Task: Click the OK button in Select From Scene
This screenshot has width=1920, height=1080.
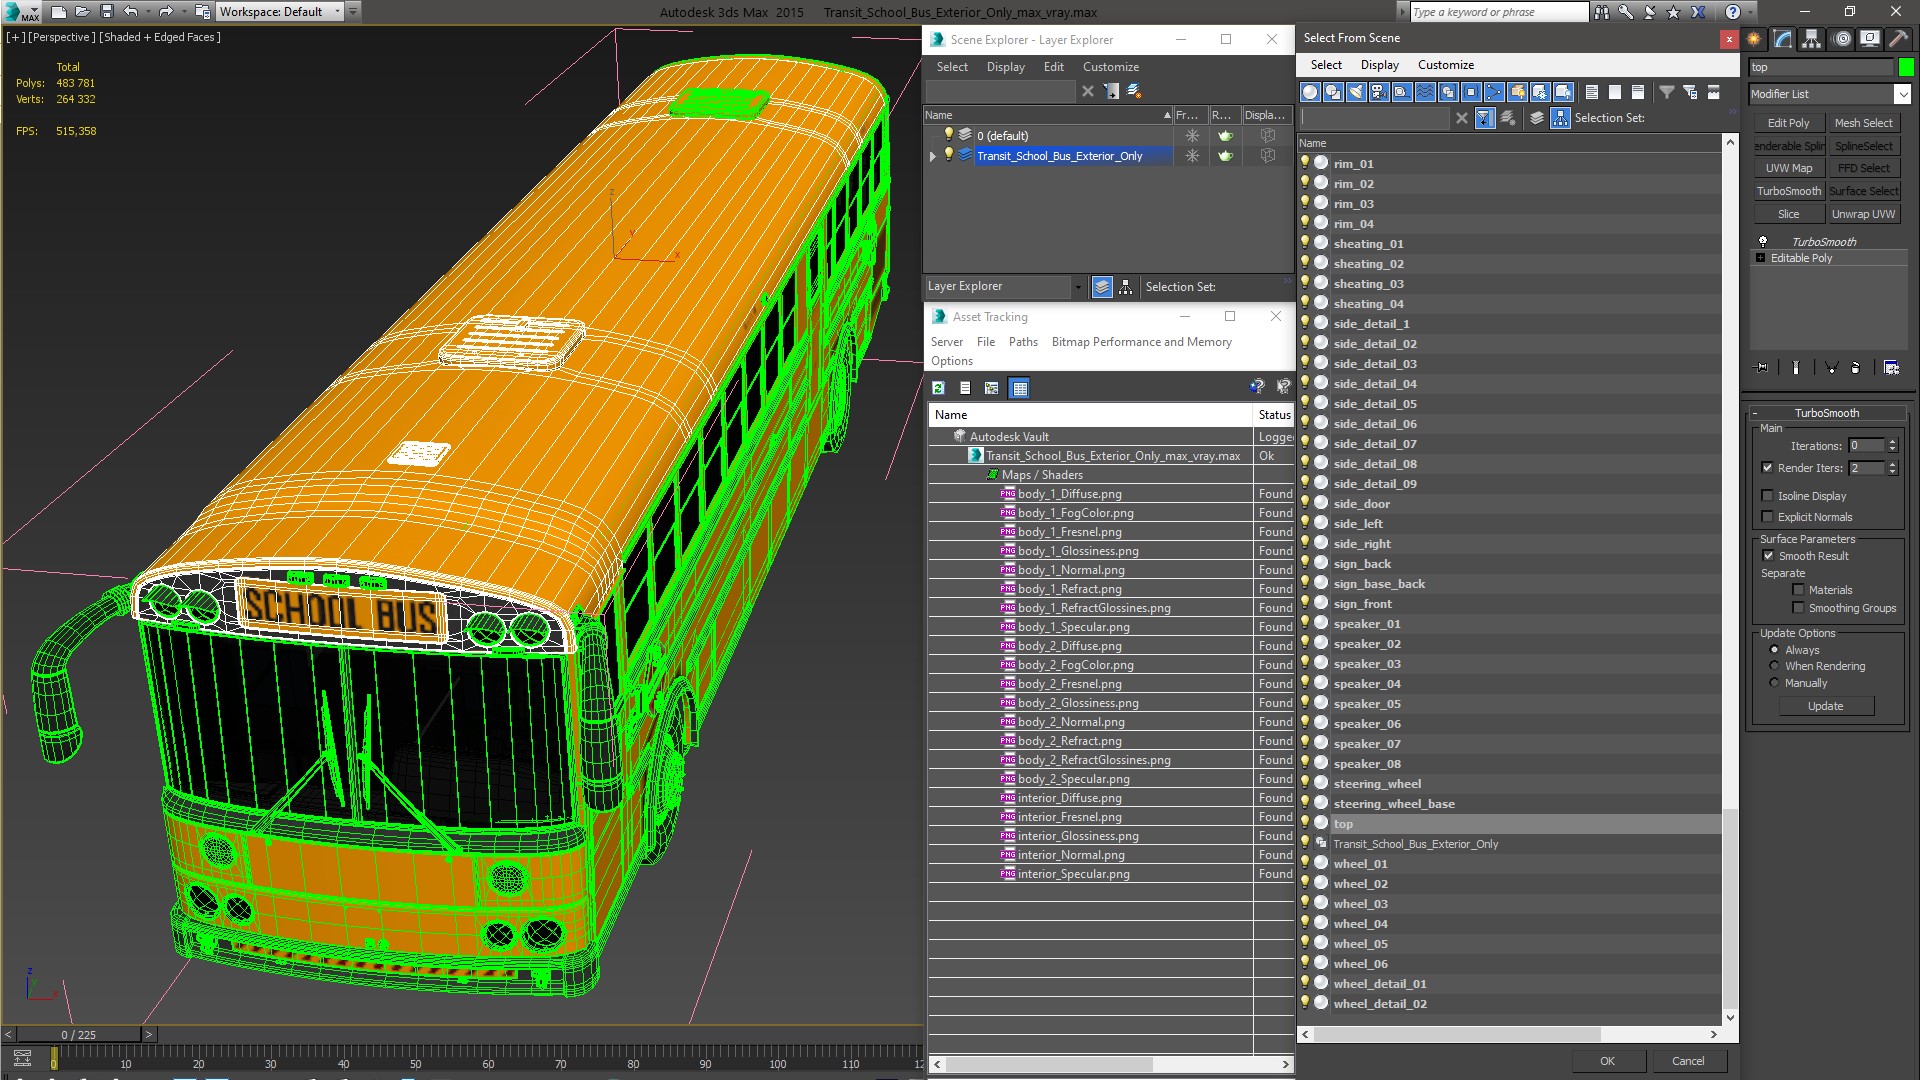Action: [x=1606, y=1060]
